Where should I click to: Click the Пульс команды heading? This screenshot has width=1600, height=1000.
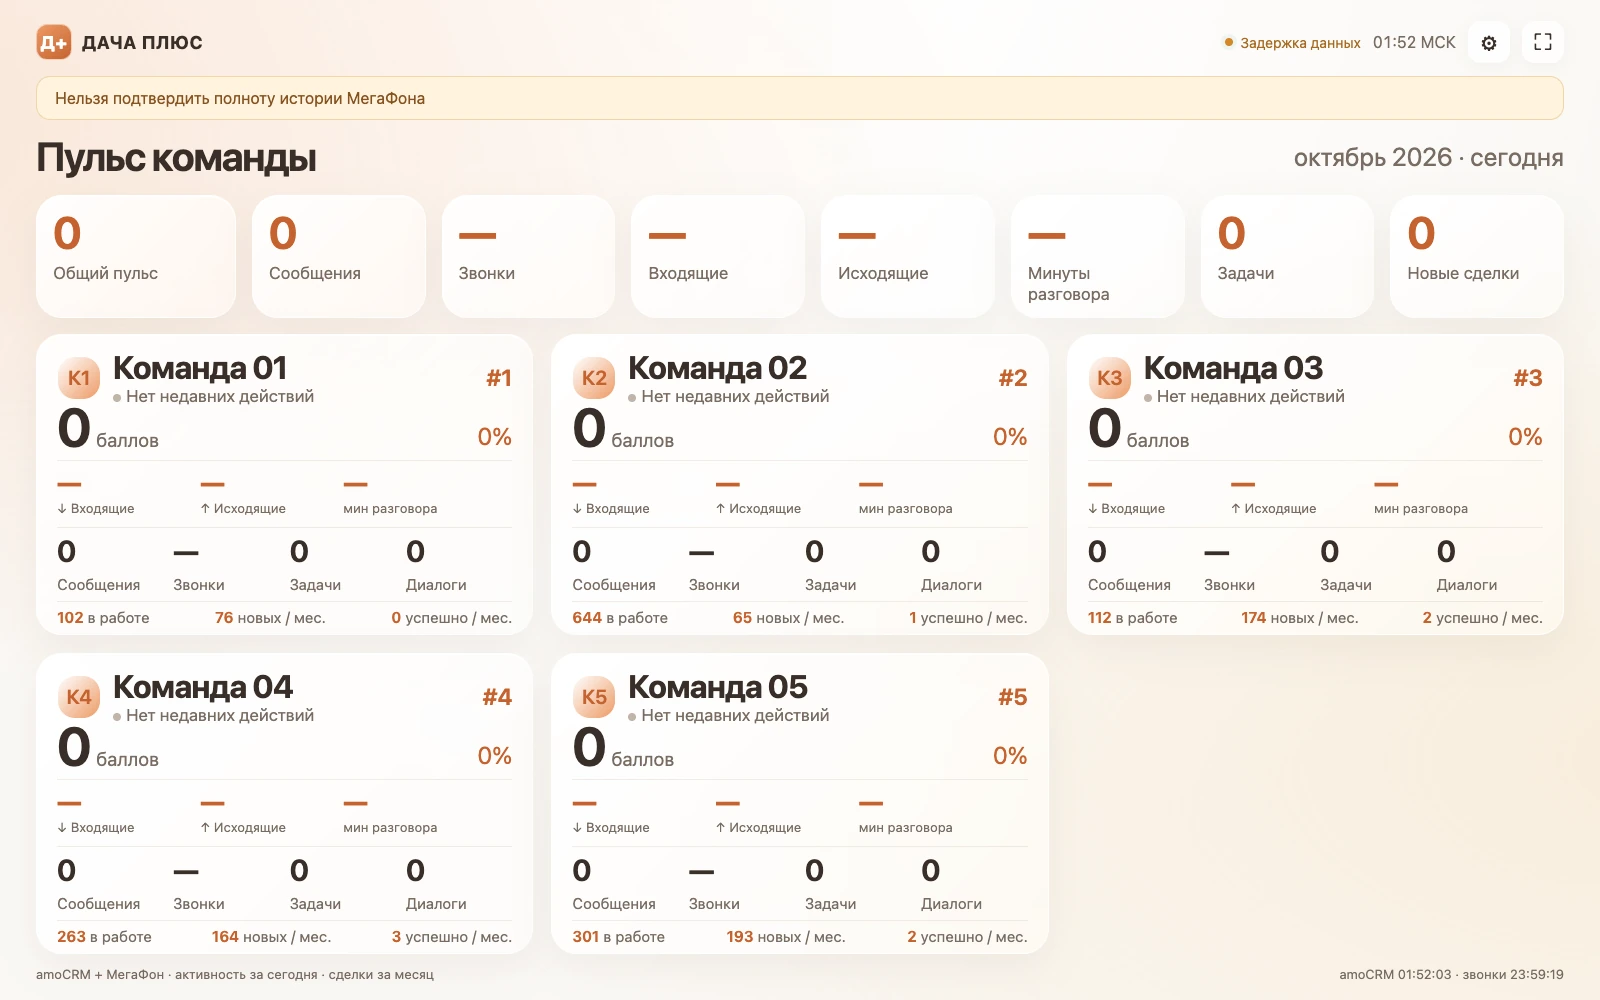[x=177, y=158]
